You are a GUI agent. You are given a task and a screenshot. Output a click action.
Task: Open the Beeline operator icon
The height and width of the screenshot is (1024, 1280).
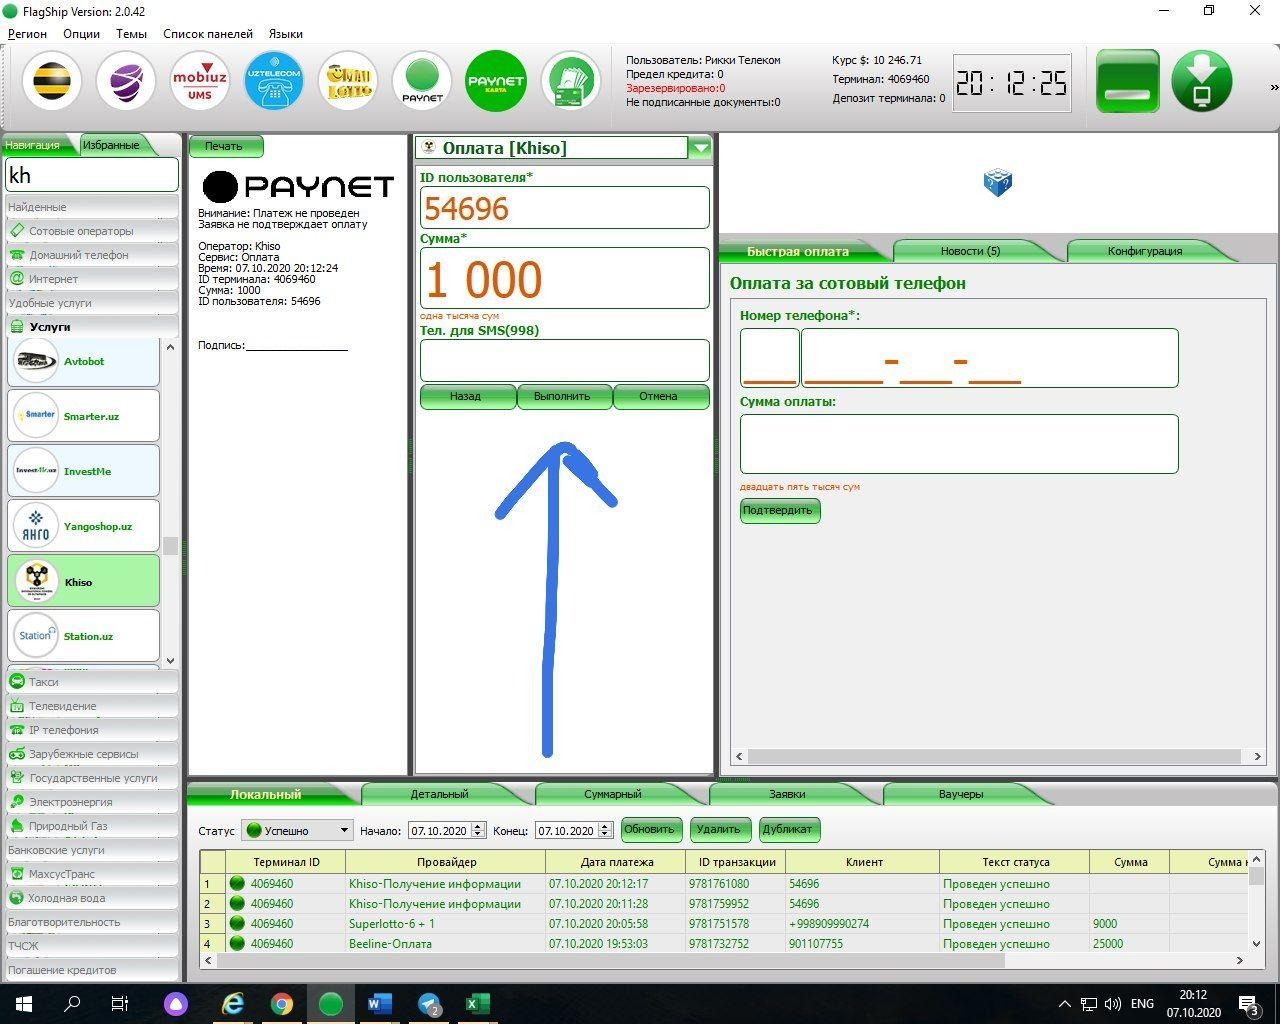(x=52, y=81)
